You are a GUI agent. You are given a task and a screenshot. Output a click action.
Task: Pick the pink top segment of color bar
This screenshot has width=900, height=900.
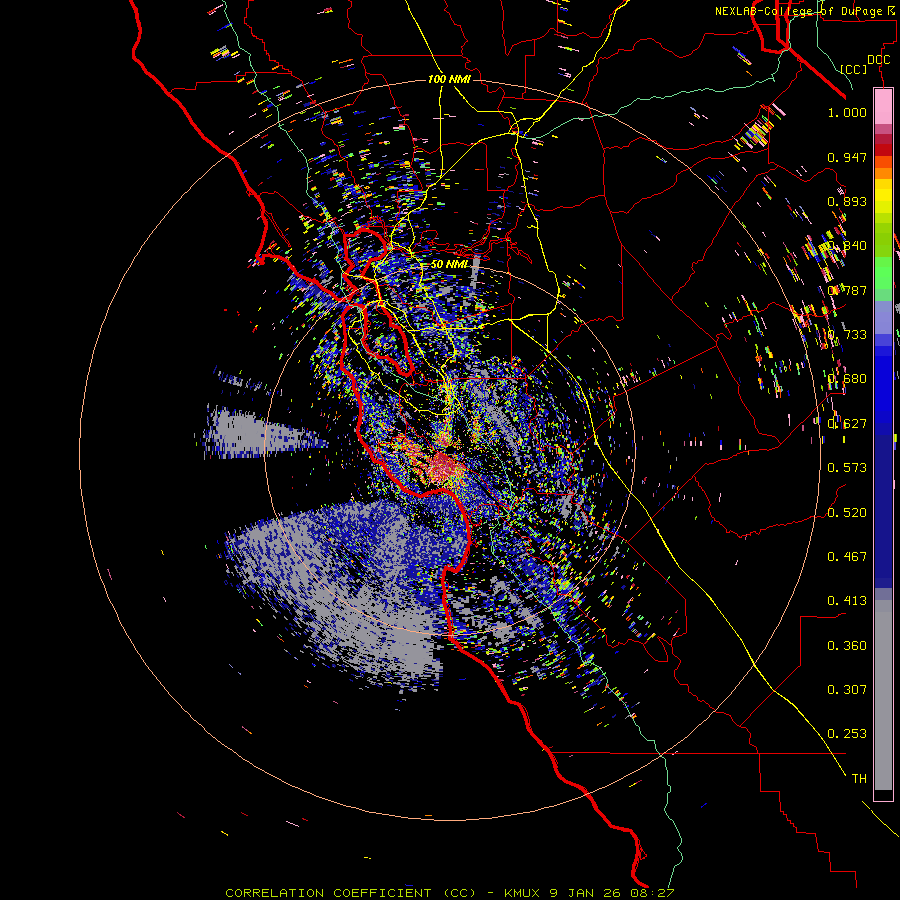point(883,107)
